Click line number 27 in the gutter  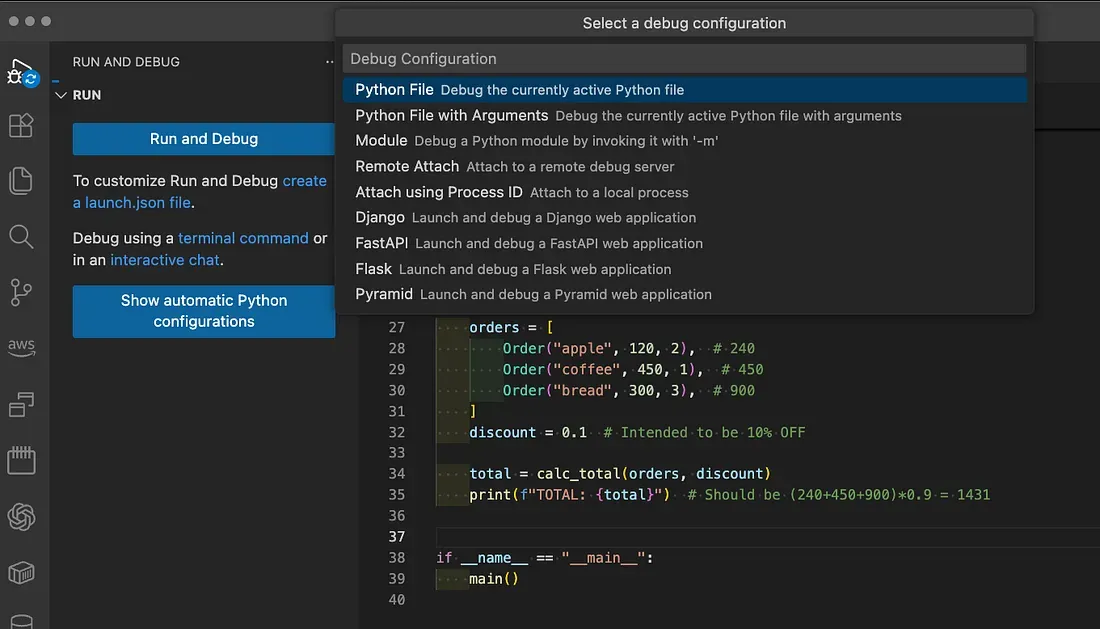pyautogui.click(x=396, y=327)
